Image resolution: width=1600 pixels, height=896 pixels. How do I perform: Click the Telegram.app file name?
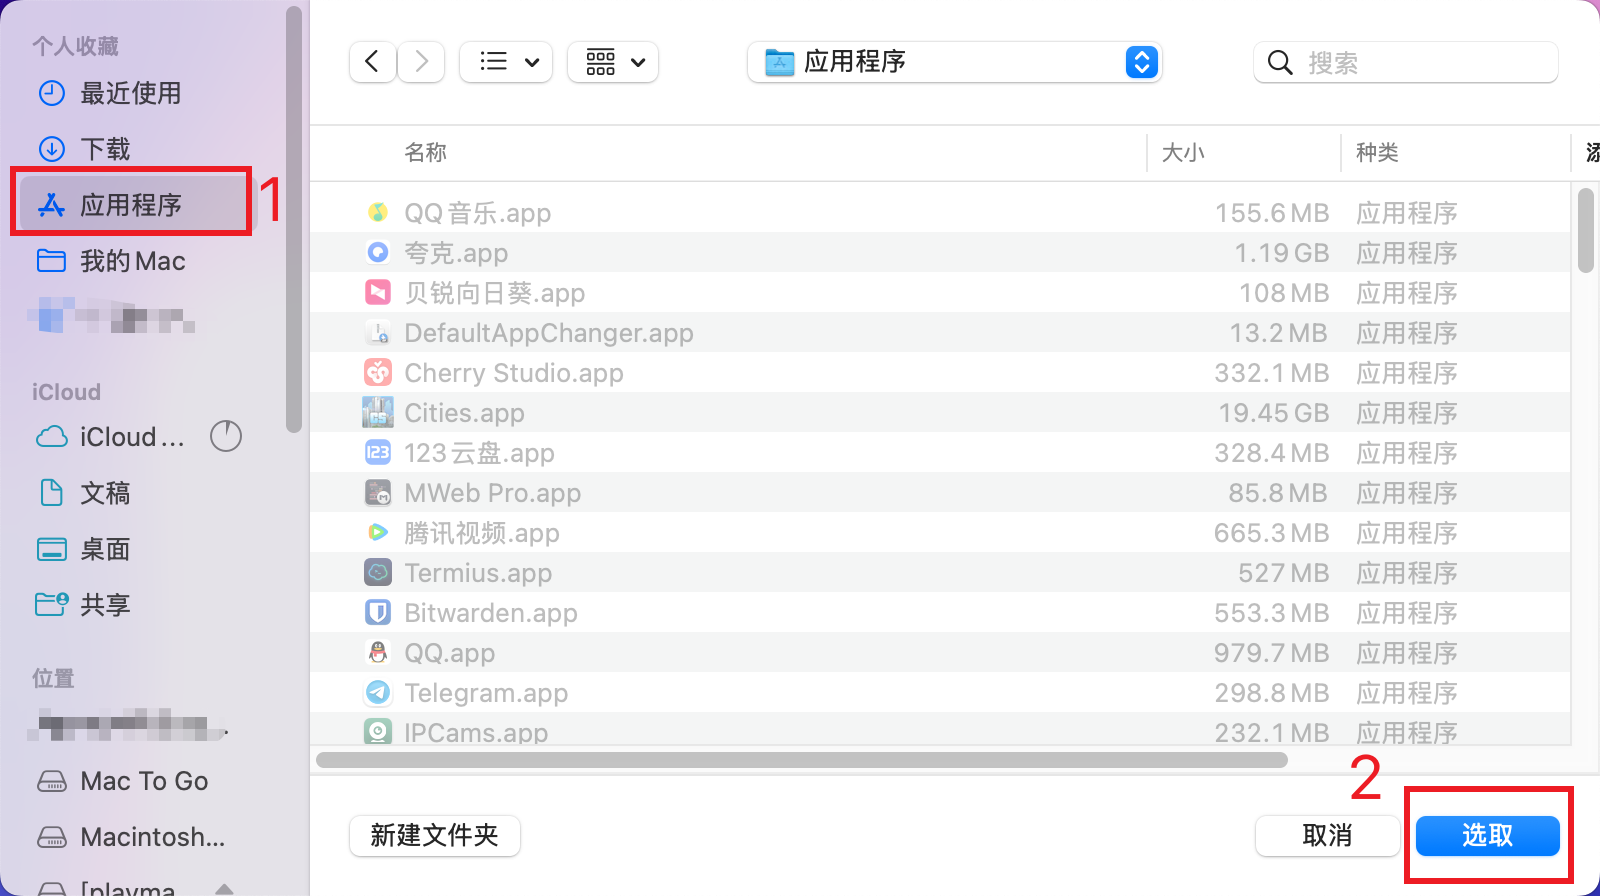(486, 693)
